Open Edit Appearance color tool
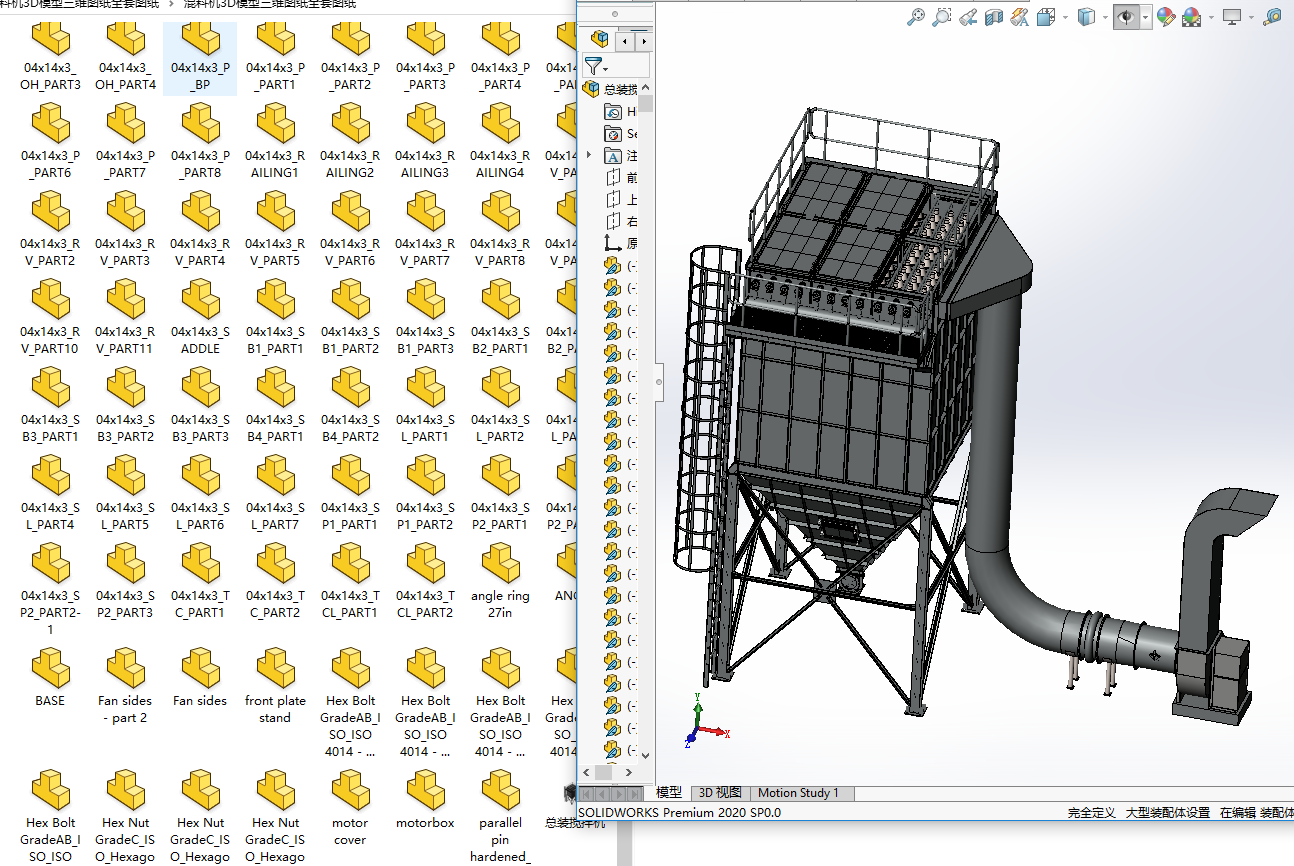Viewport: 1294px width, 866px height. coord(1165,17)
